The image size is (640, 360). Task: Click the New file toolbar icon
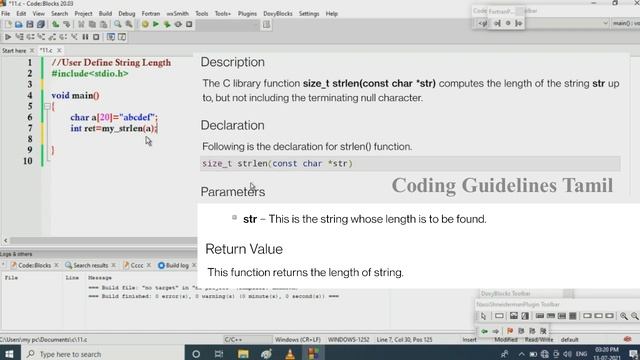[8, 24]
